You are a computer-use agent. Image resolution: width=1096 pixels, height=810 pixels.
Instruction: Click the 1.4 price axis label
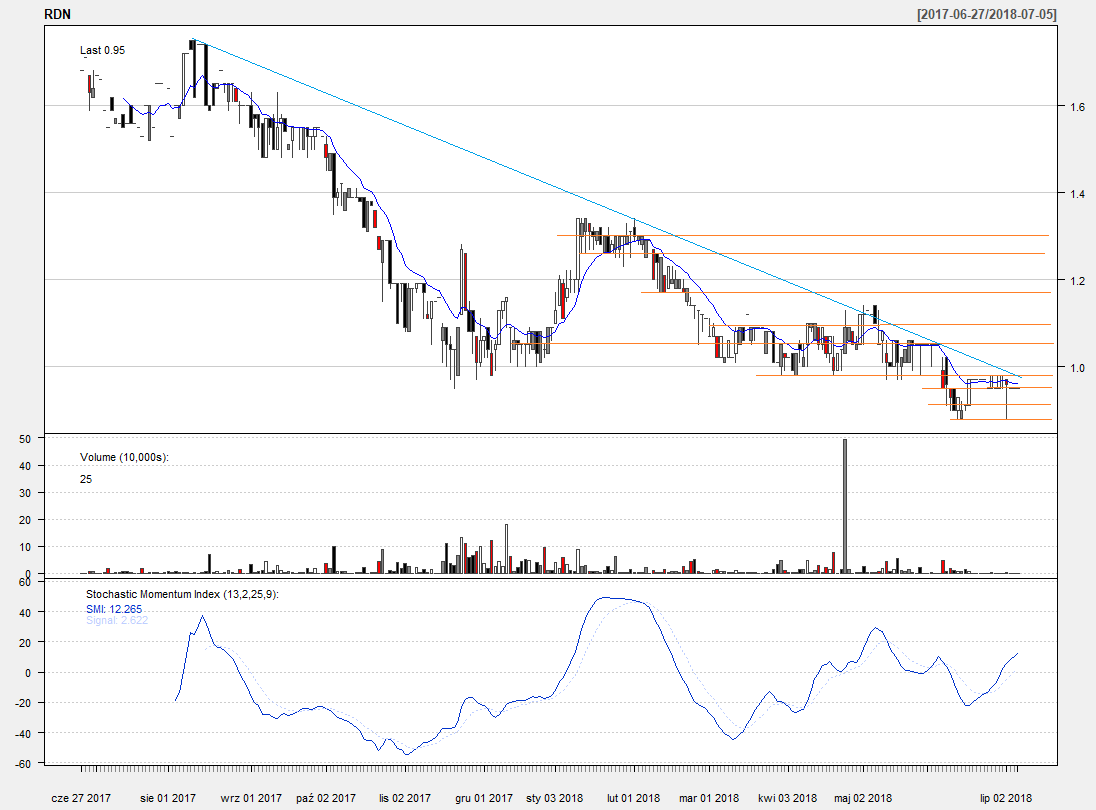[x=1077, y=194]
